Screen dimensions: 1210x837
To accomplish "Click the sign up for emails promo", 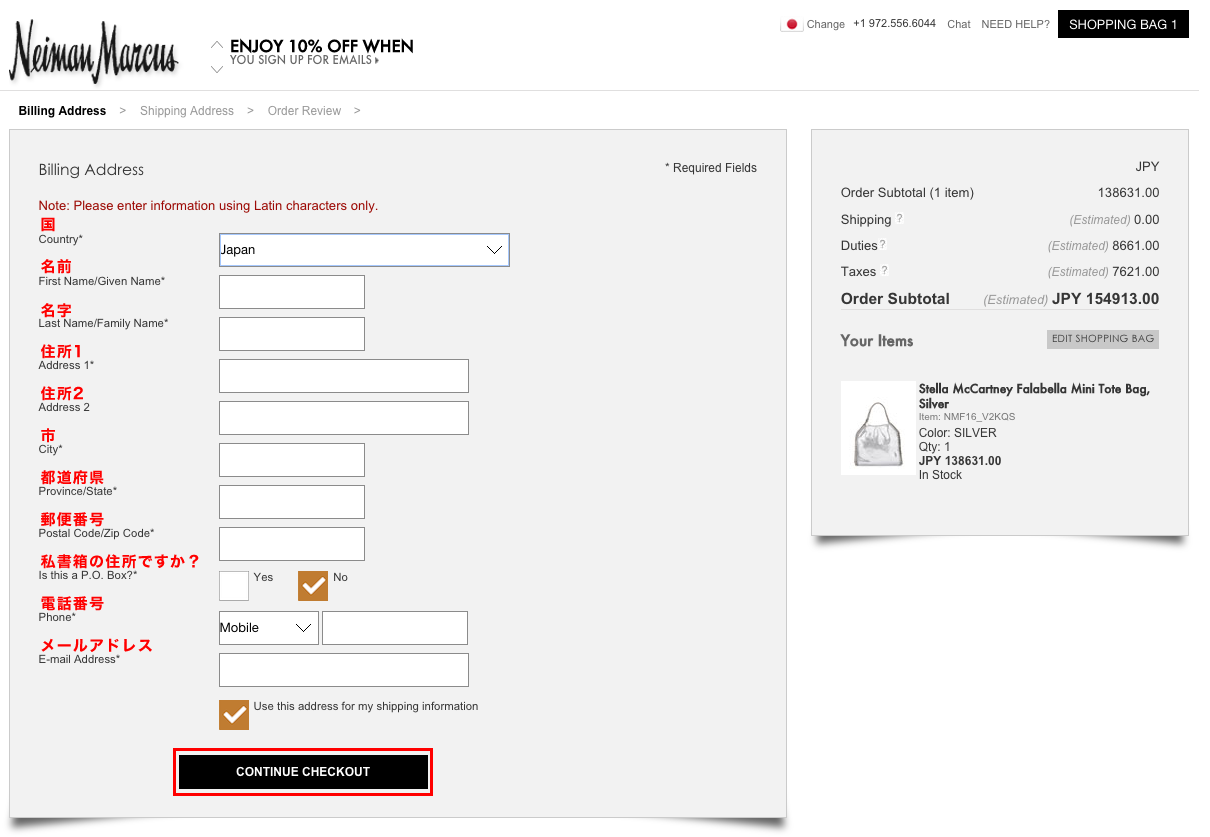I will tap(321, 52).
